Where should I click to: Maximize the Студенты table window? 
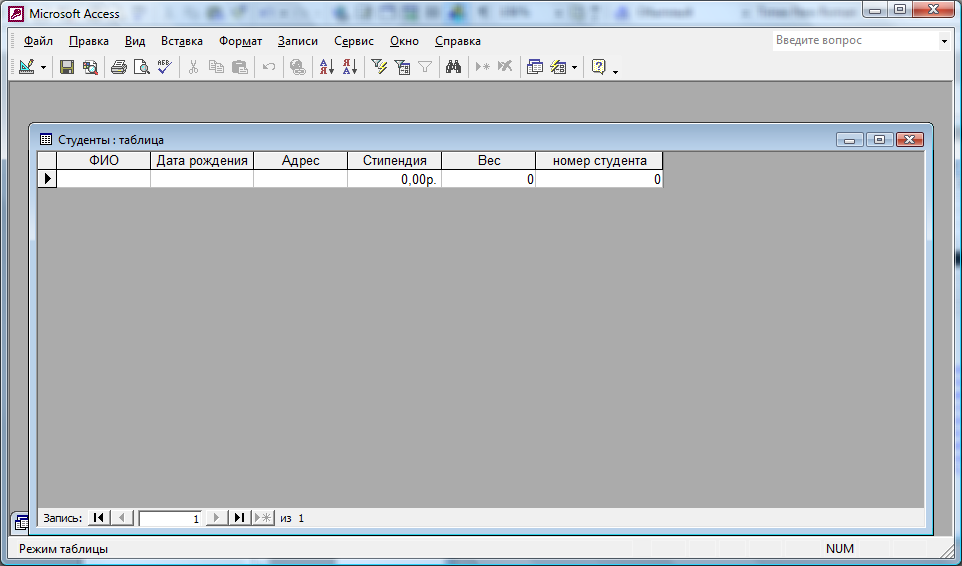pyautogui.click(x=879, y=140)
